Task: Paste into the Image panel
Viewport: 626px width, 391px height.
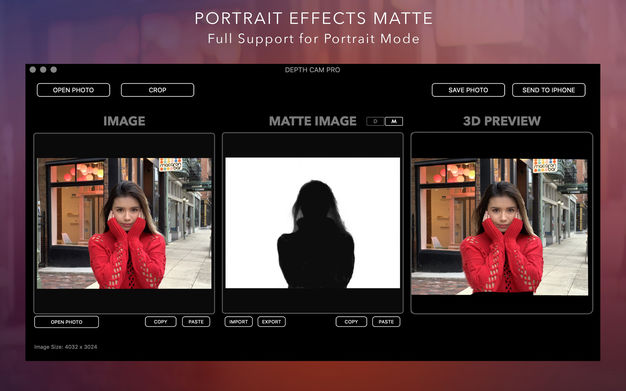Action: [196, 322]
